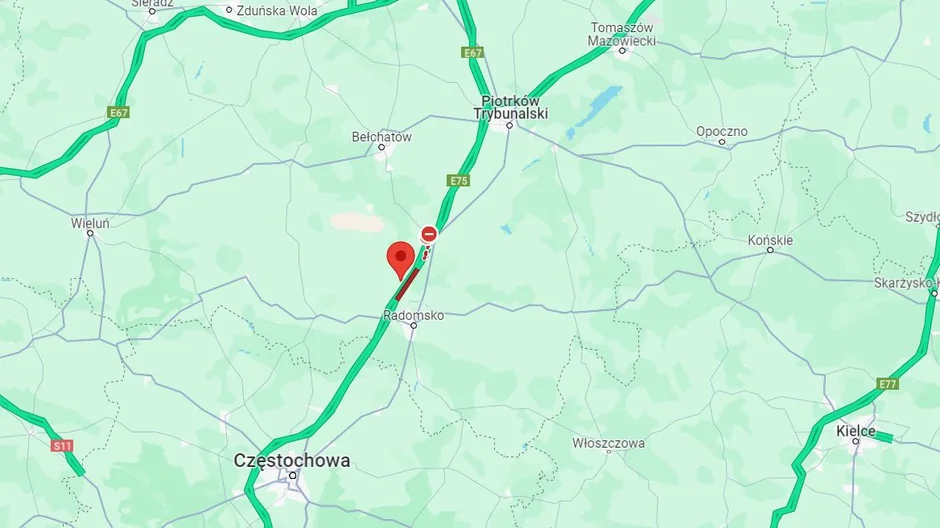
Task: Click the E67 badge on western highway
Action: click(x=118, y=113)
